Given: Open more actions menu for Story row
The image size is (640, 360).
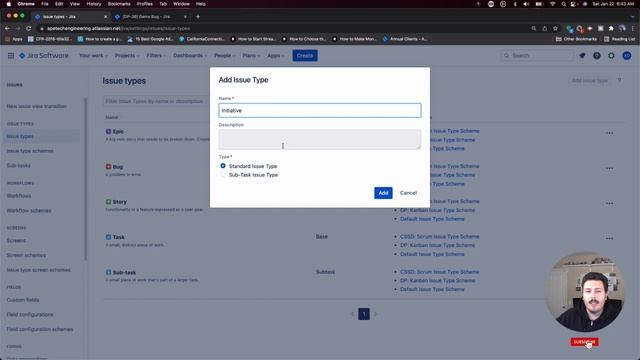Looking at the screenshot, I should (x=609, y=203).
